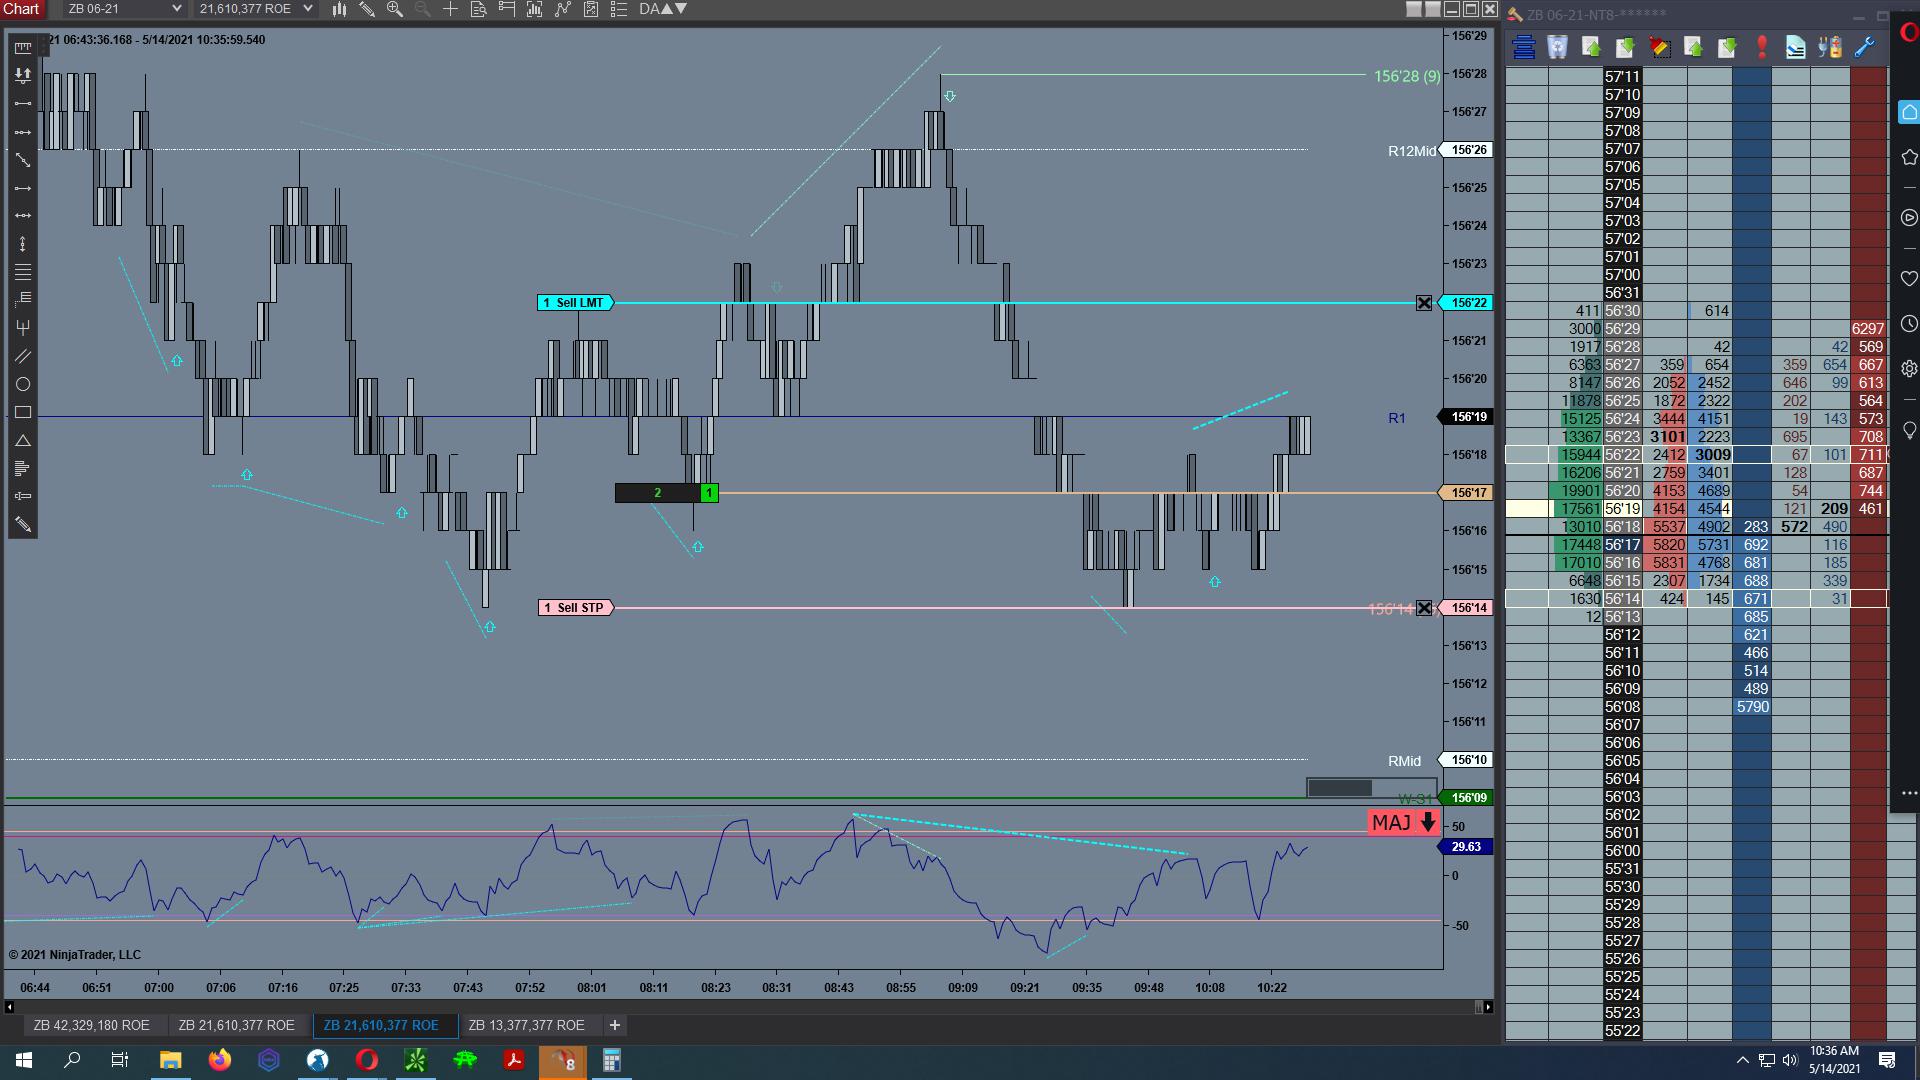Open chart properties list icon
Image resolution: width=1920 pixels, height=1080 pixels.
point(619,9)
